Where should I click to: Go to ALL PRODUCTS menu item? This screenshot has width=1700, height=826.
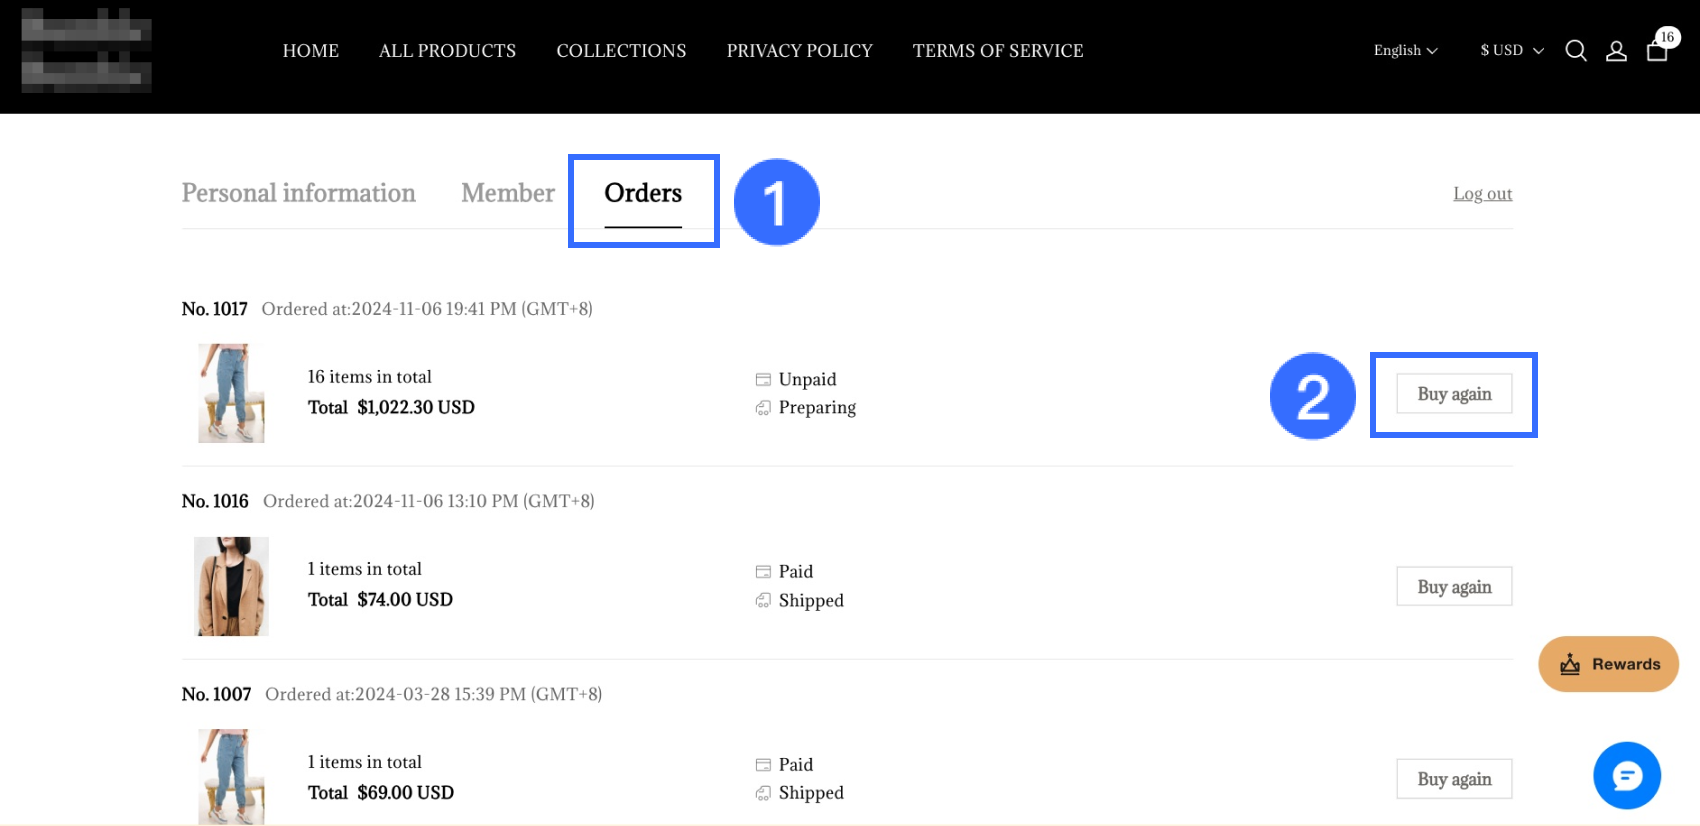click(447, 51)
